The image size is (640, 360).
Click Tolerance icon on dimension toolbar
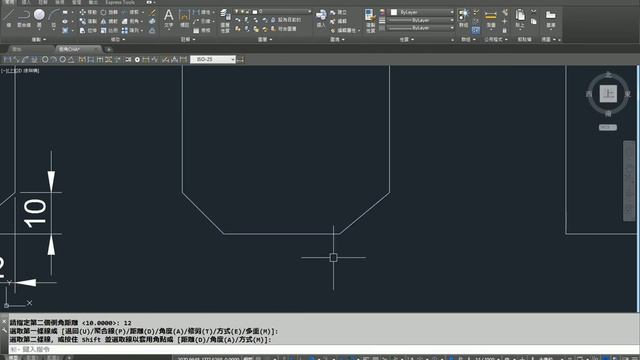[x=128, y=60]
